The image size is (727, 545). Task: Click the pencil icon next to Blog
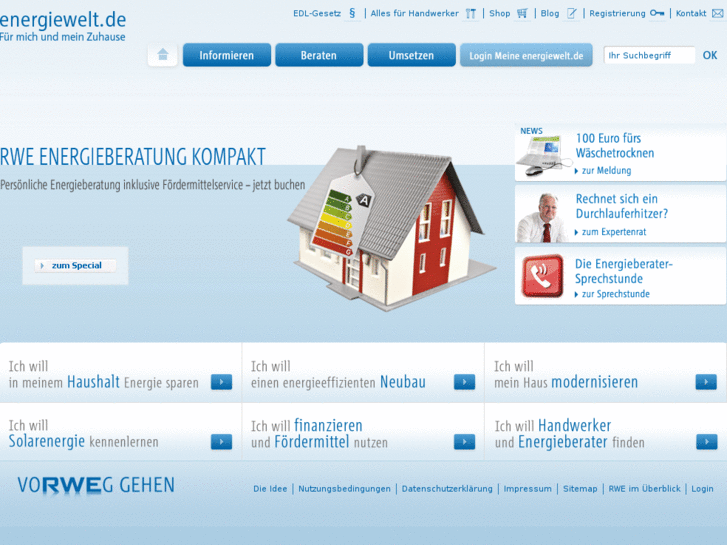(572, 13)
